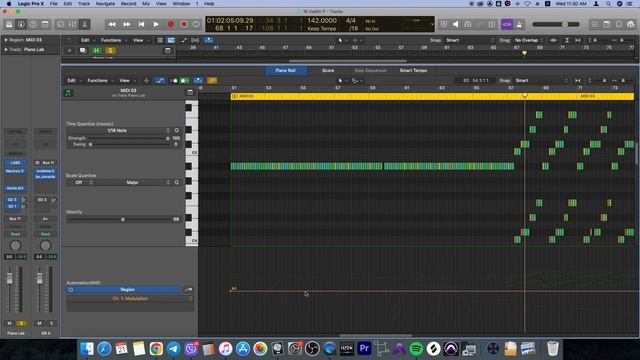Screen dimensions: 640x360
Task: Open the File menu in menu bar
Action: [x=53, y=4]
